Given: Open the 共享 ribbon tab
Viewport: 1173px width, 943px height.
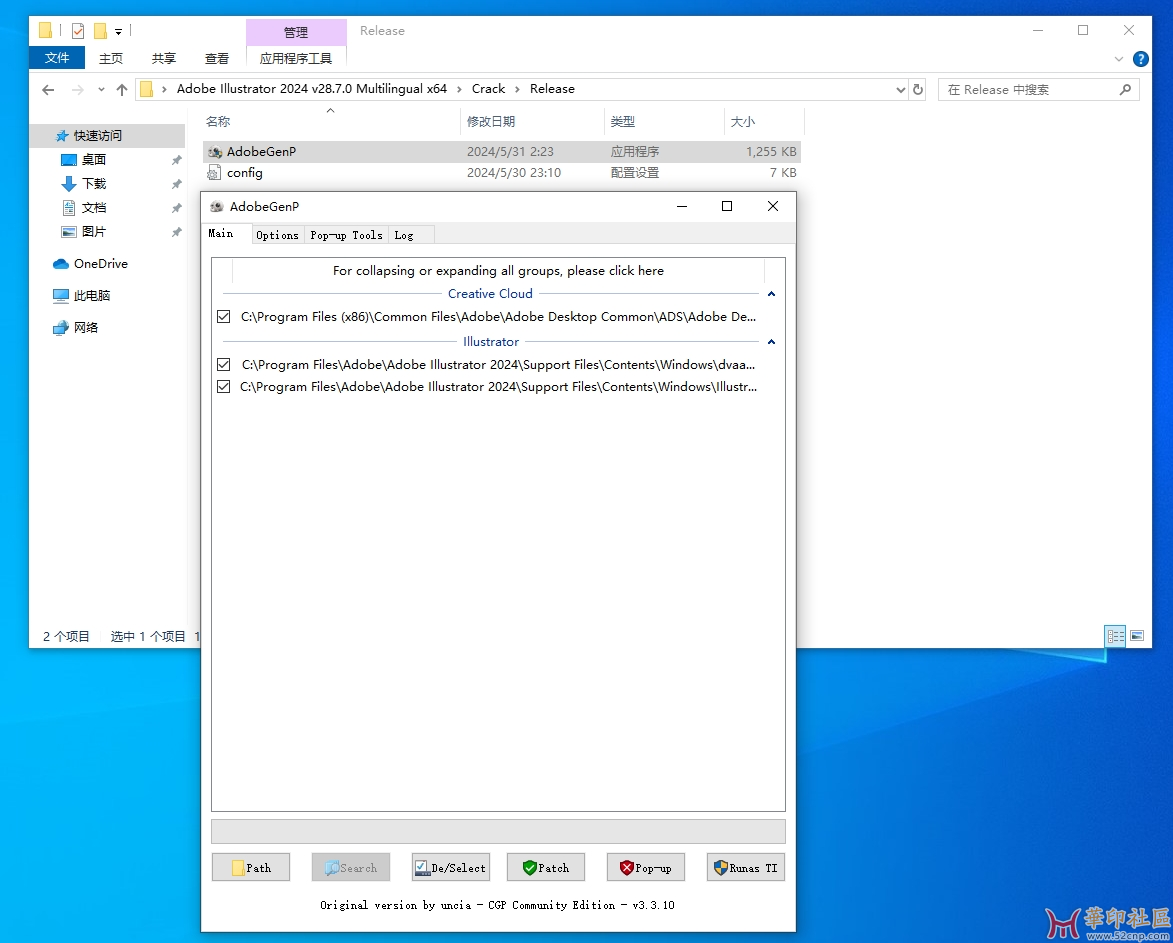Looking at the screenshot, I should 164,58.
